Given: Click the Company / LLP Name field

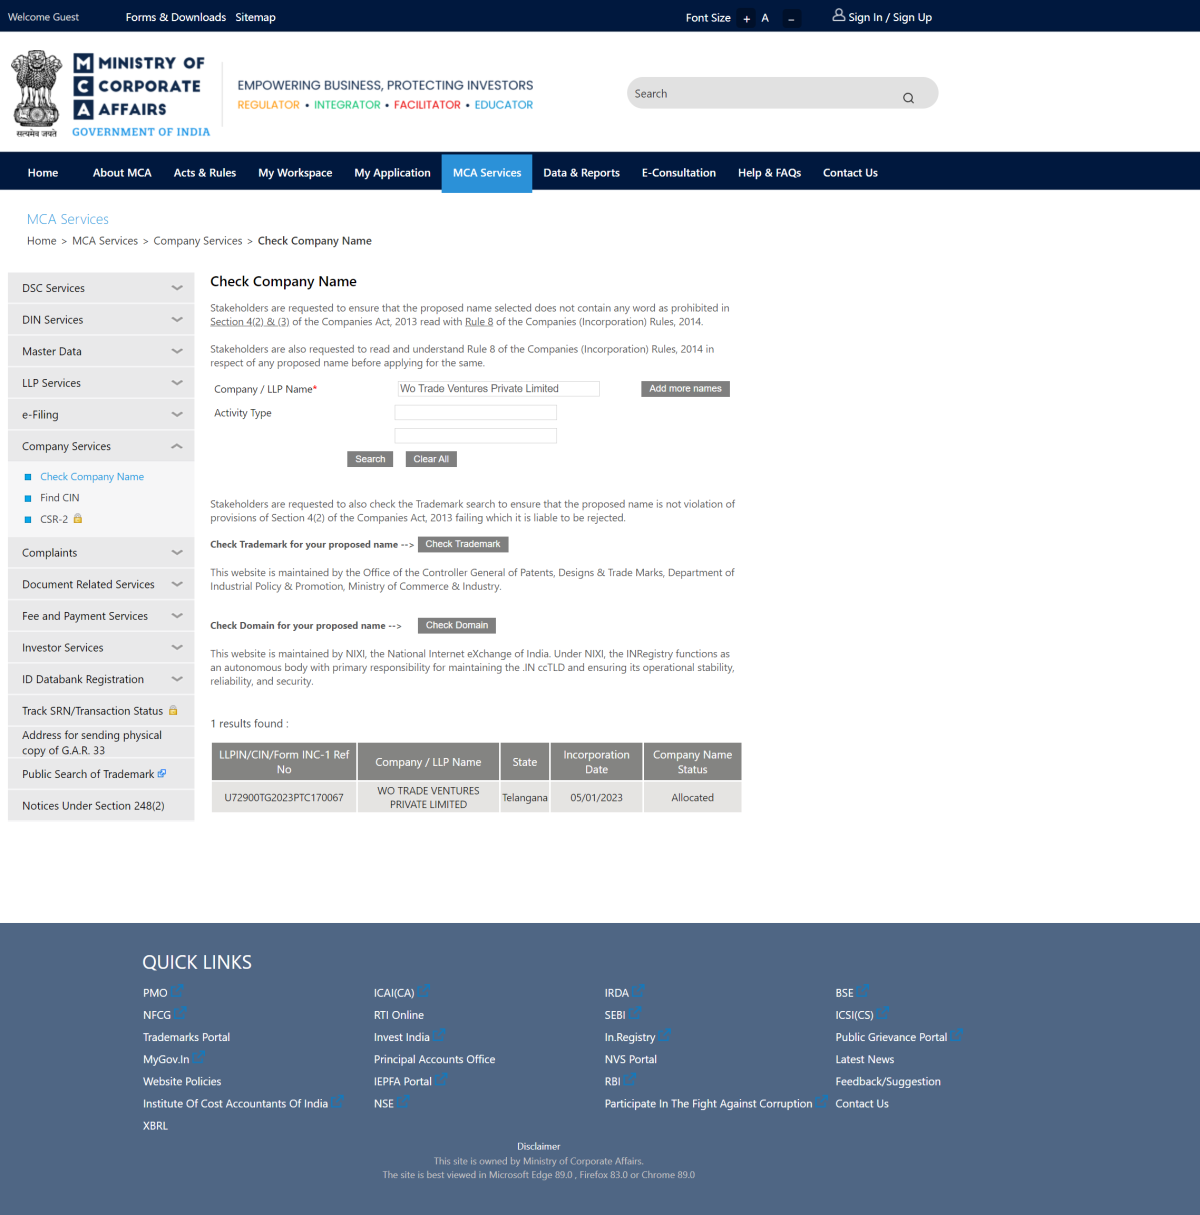Looking at the screenshot, I should click(x=498, y=389).
